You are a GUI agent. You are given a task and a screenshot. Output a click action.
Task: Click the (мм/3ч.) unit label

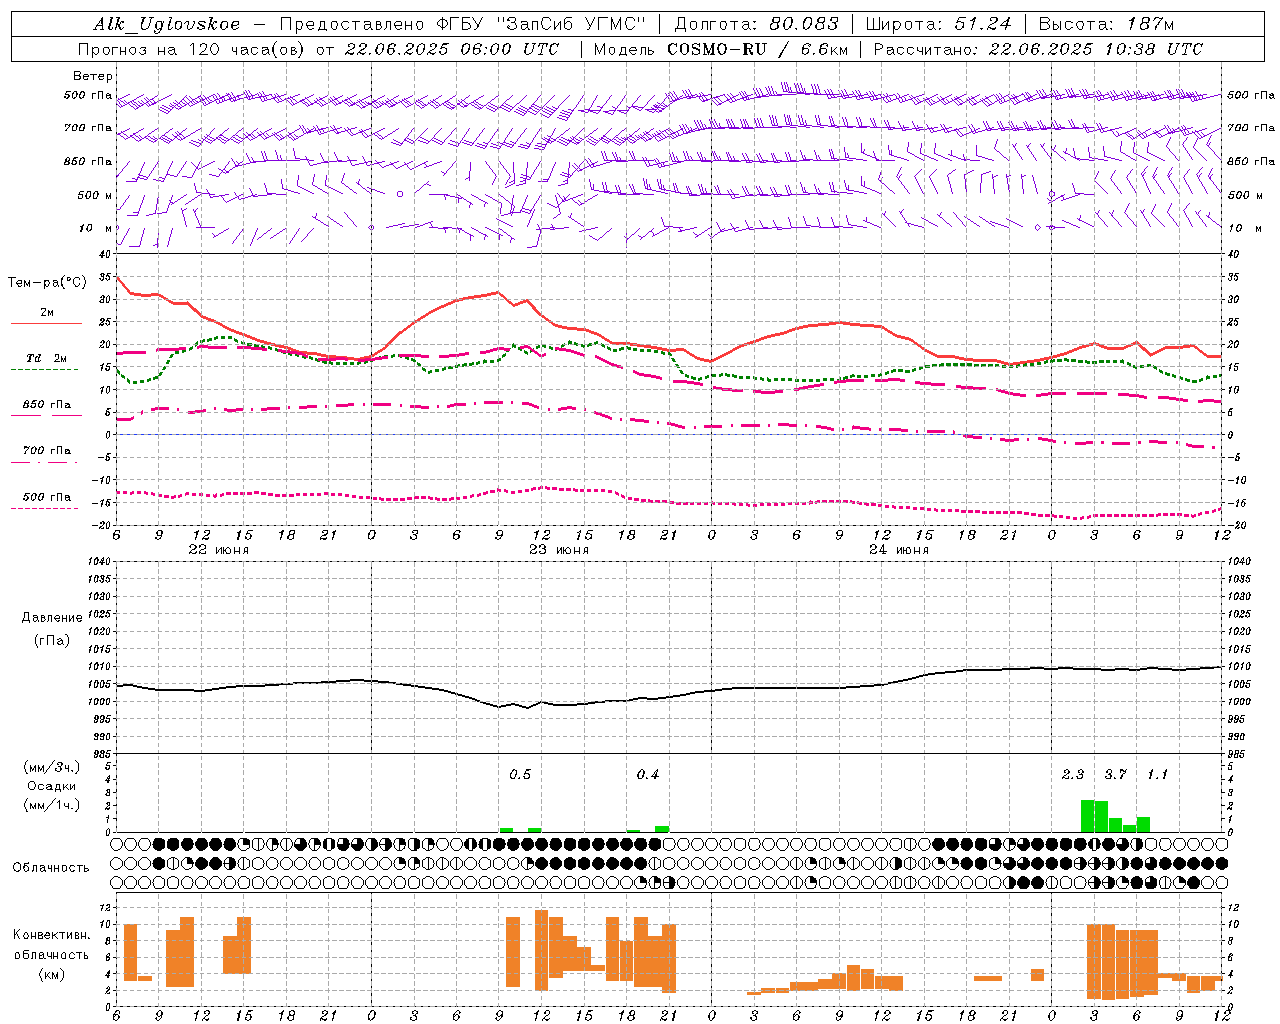tap(51, 767)
